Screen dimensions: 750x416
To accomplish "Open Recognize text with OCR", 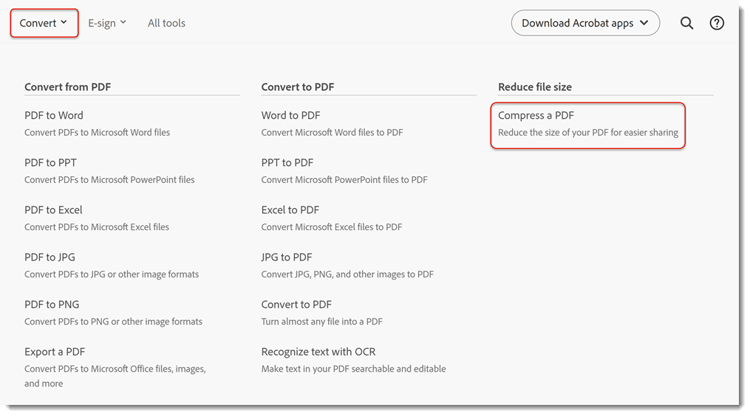I will [x=318, y=352].
